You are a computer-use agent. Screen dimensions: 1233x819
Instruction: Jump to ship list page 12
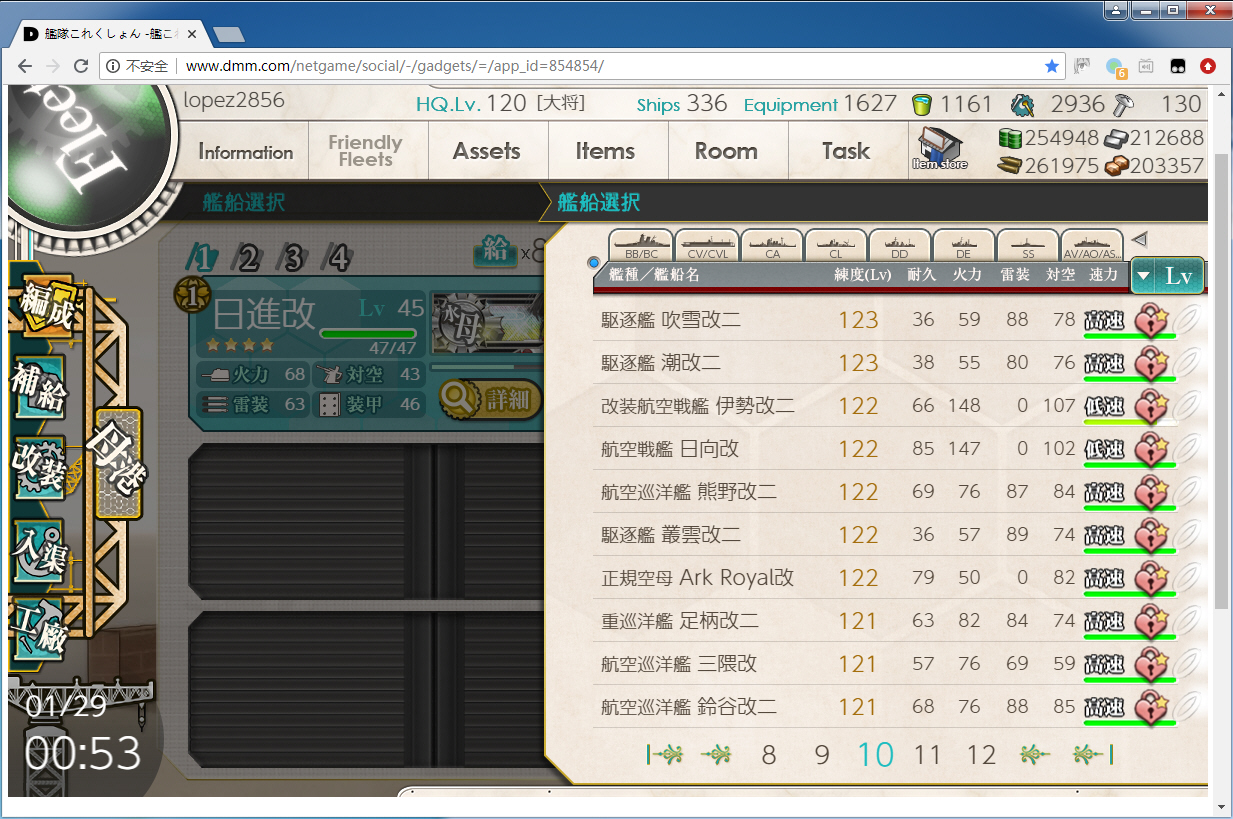click(982, 755)
